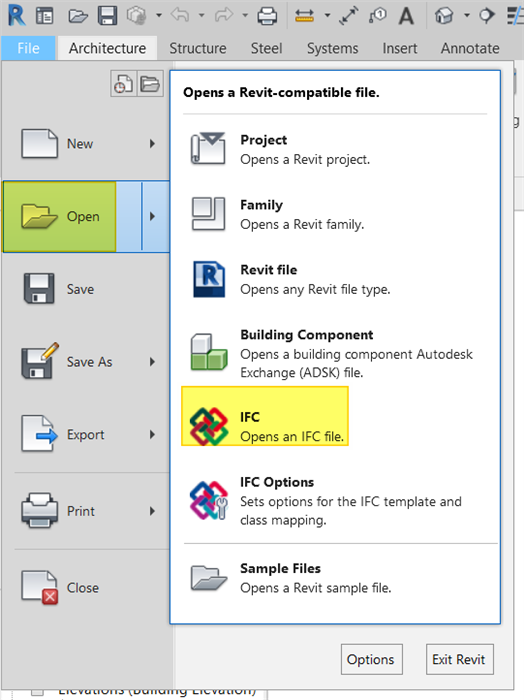Open the Structure ribbon tab
The width and height of the screenshot is (524, 700).
tap(198, 48)
